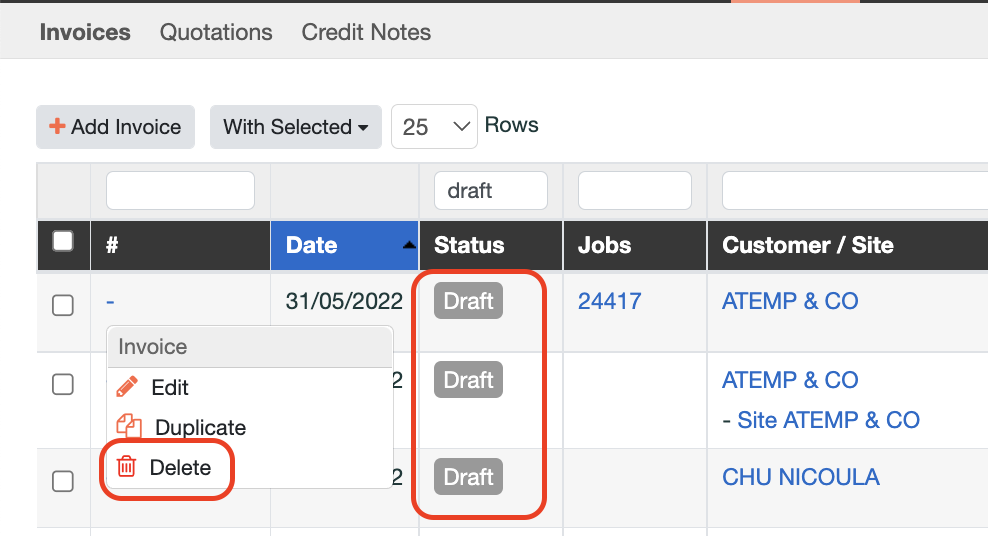
Task: Click the Date column sort arrow
Action: coord(409,245)
